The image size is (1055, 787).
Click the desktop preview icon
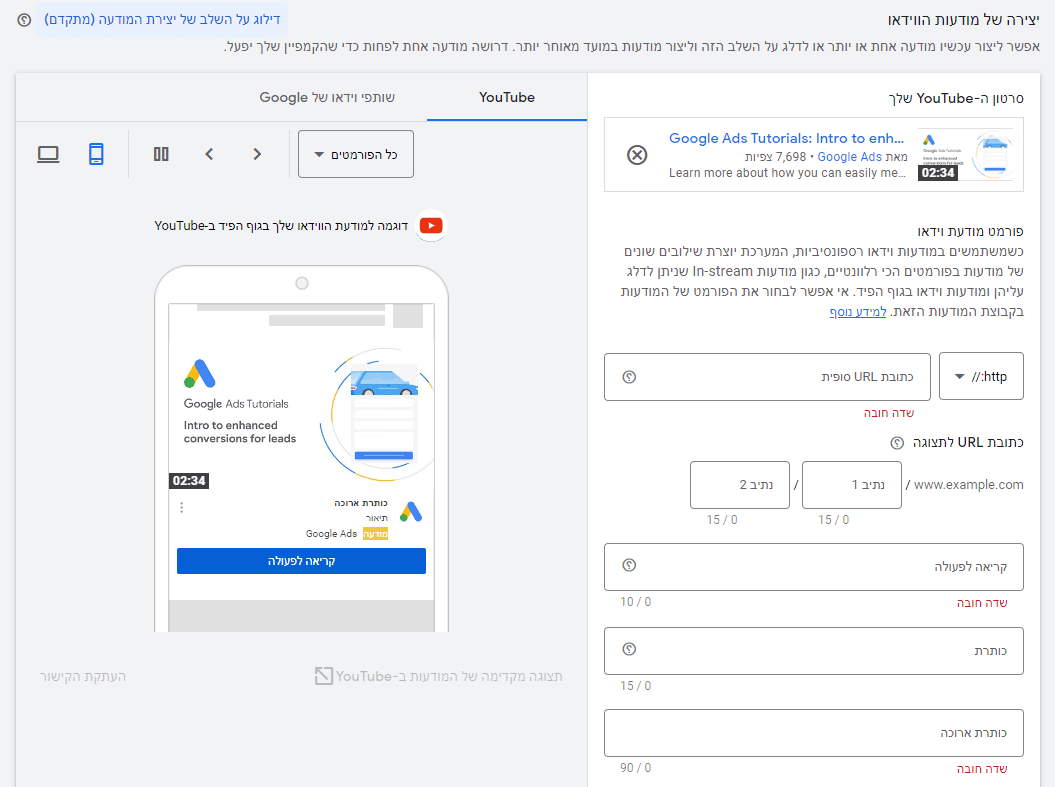pyautogui.click(x=48, y=154)
